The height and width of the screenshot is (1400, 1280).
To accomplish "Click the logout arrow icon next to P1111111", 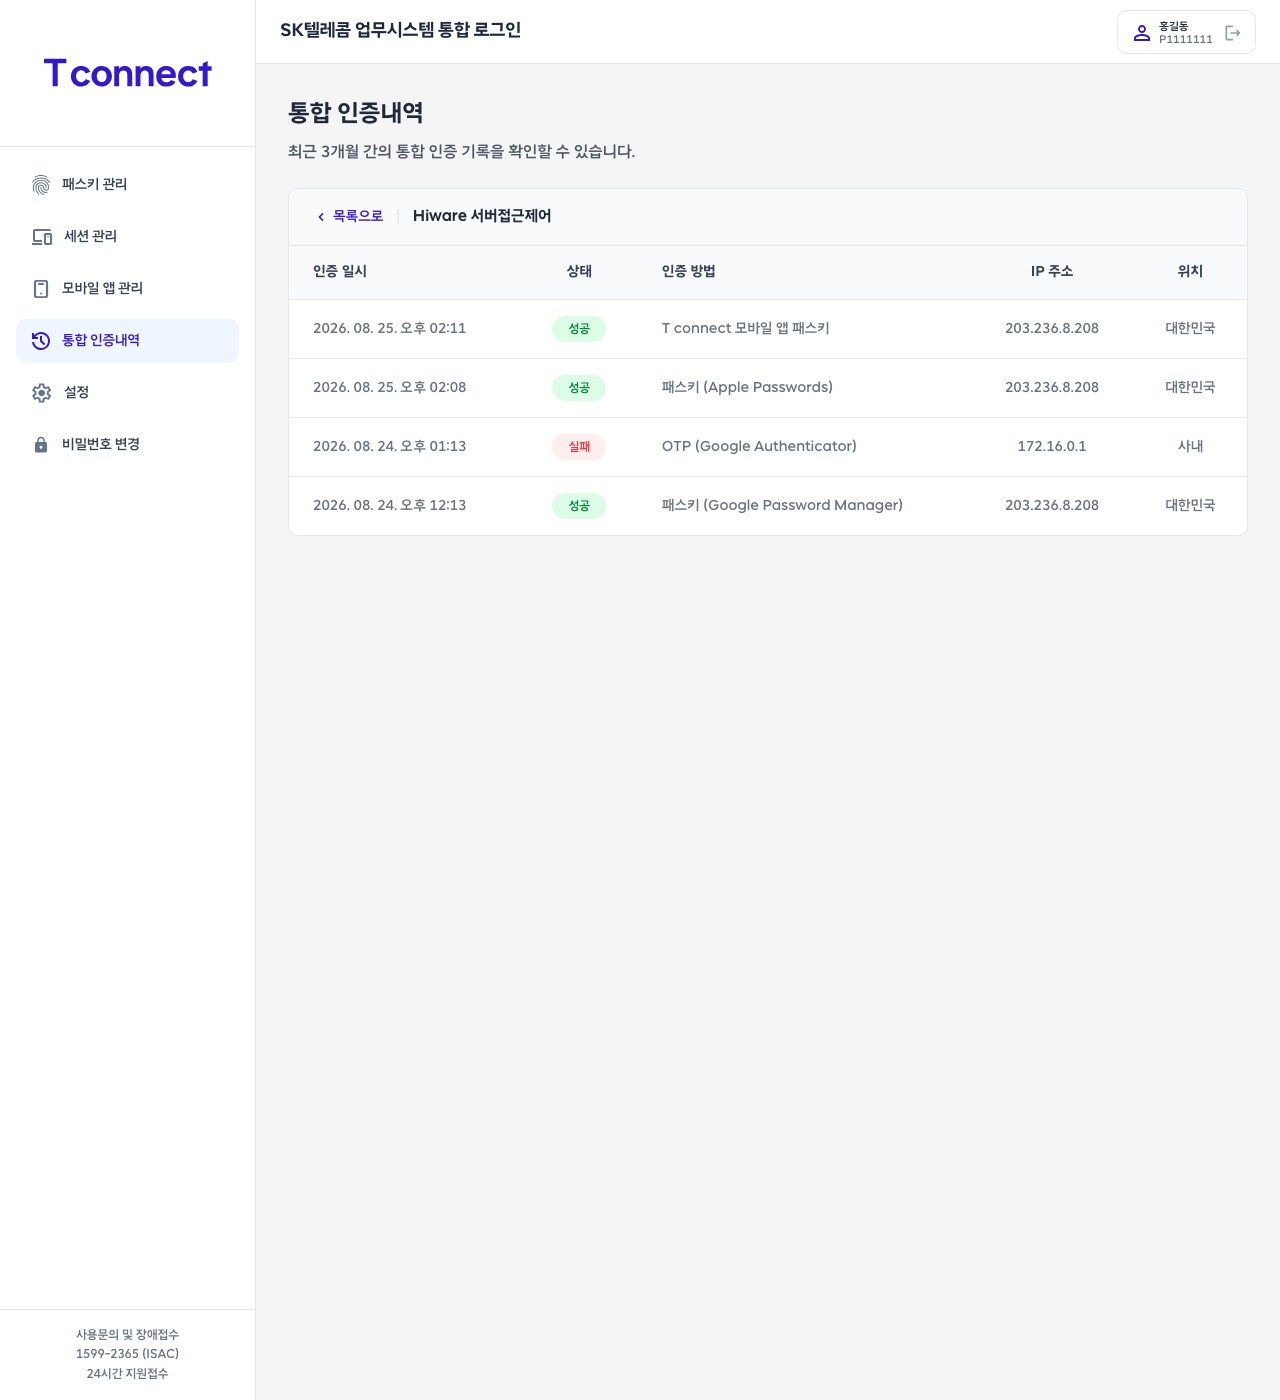I will click(1233, 33).
